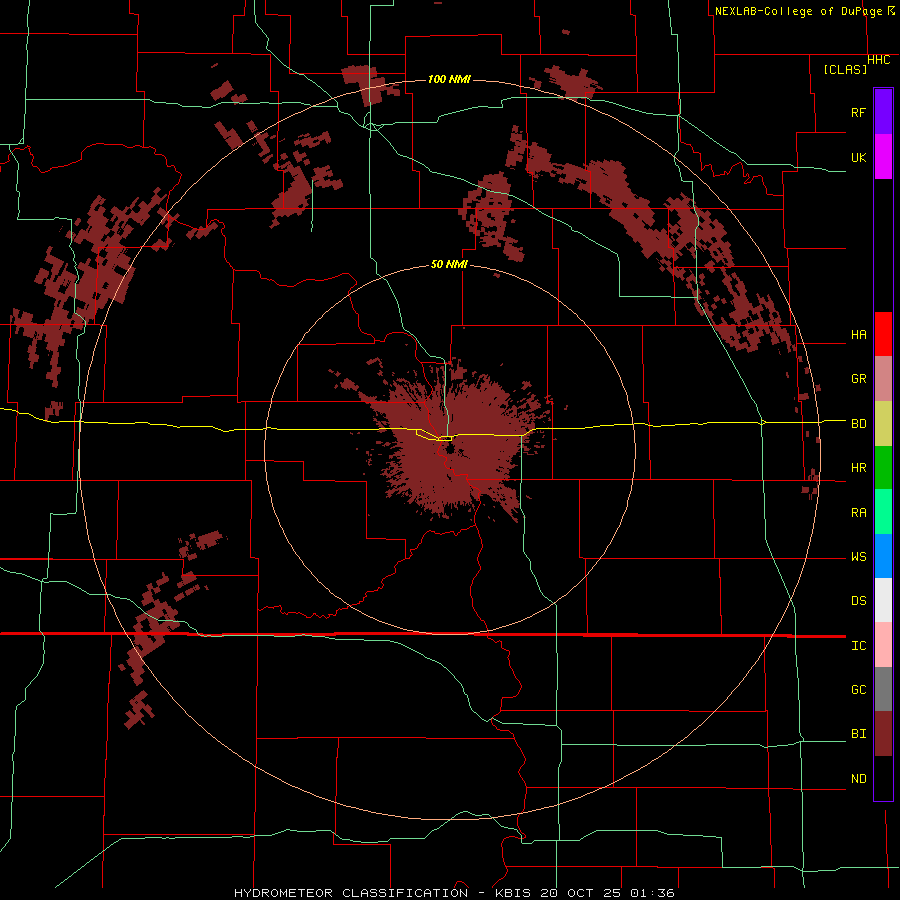Click the '50 NMI' range ring label
900x900 pixels.
point(449,264)
